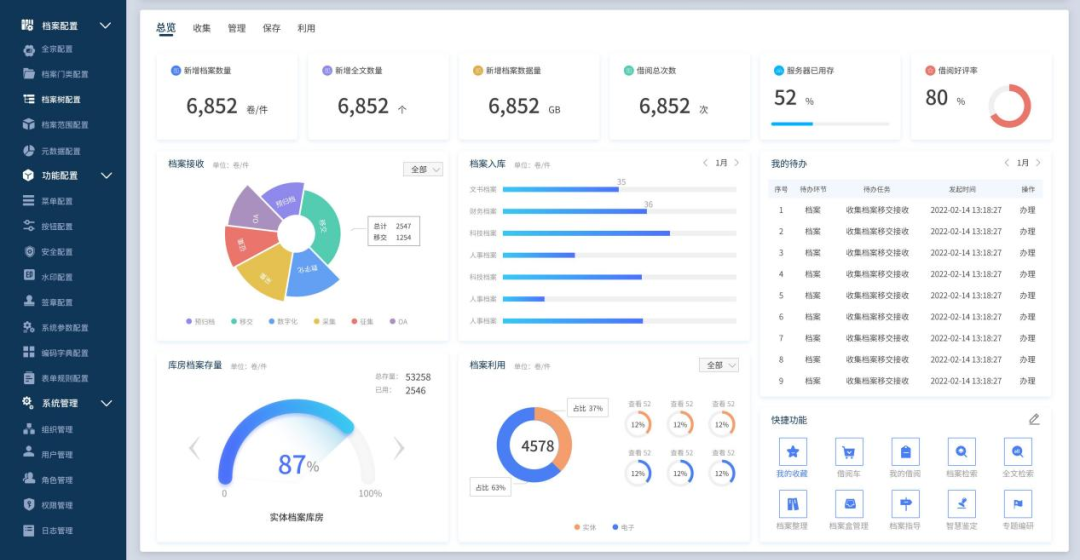
Task: Select the 用户管理 sidebar menu item
Action: click(56, 454)
